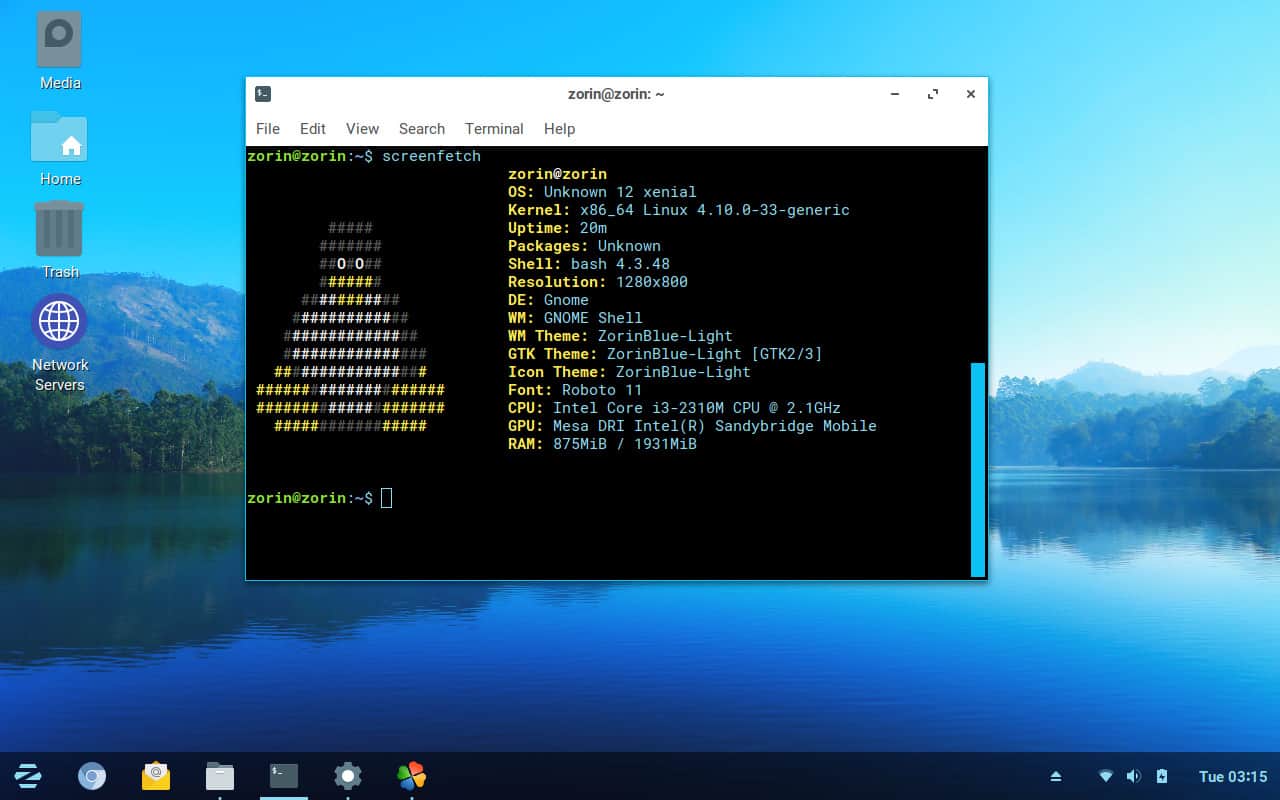Open the Wi-Fi network indicator
1280x800 pixels.
pyautogui.click(x=1106, y=776)
